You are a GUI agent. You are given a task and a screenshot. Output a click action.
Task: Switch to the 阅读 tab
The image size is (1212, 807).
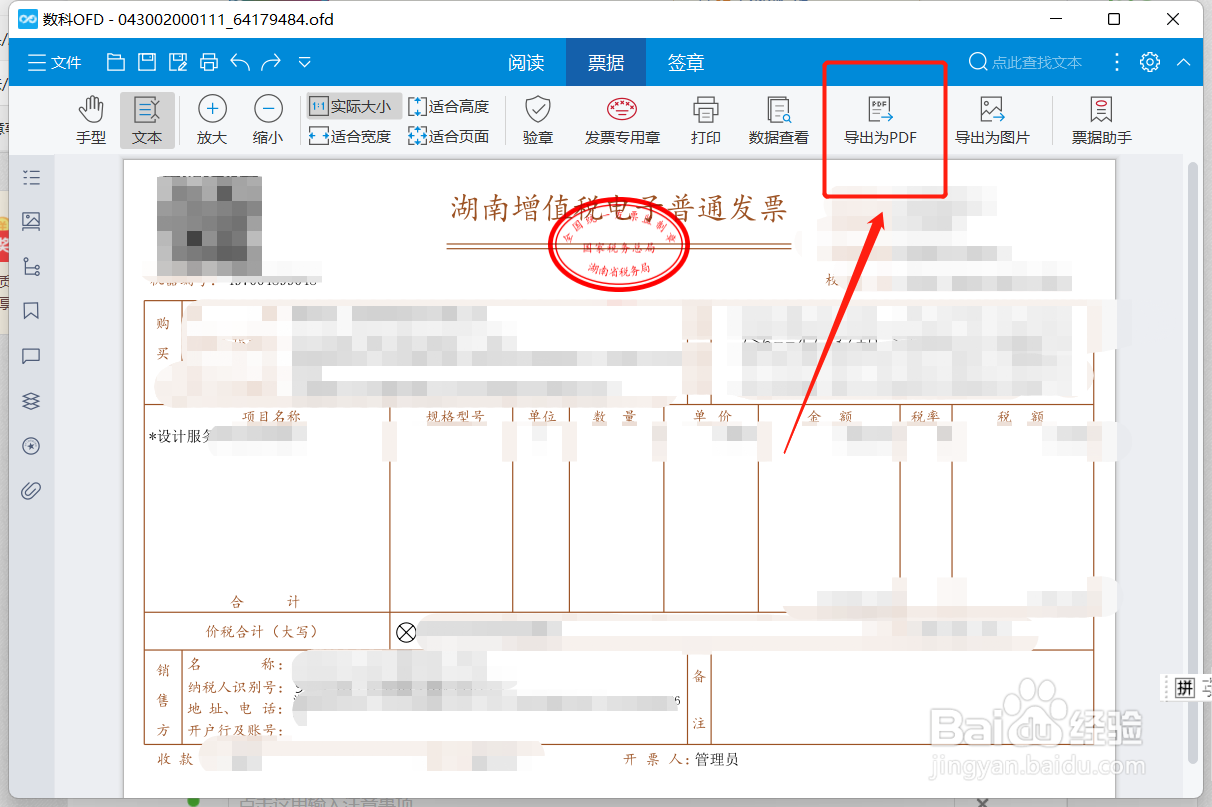pyautogui.click(x=527, y=61)
